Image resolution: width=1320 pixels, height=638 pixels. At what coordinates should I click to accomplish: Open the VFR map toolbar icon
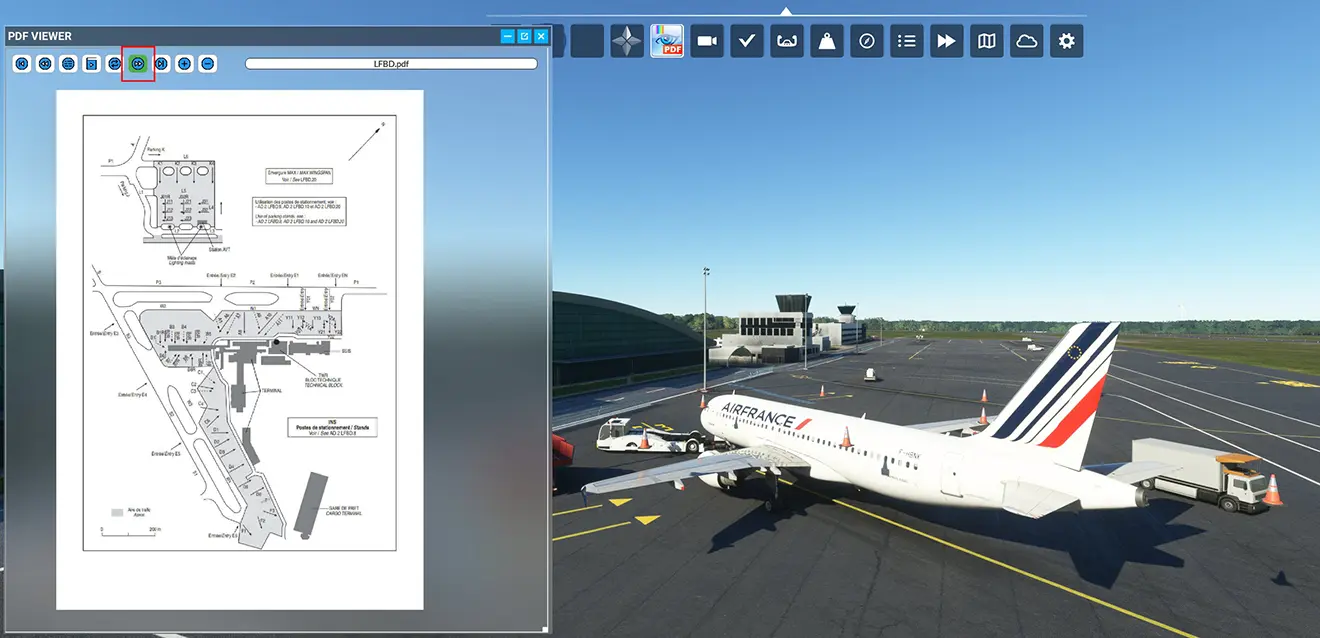pyautogui.click(x=987, y=41)
